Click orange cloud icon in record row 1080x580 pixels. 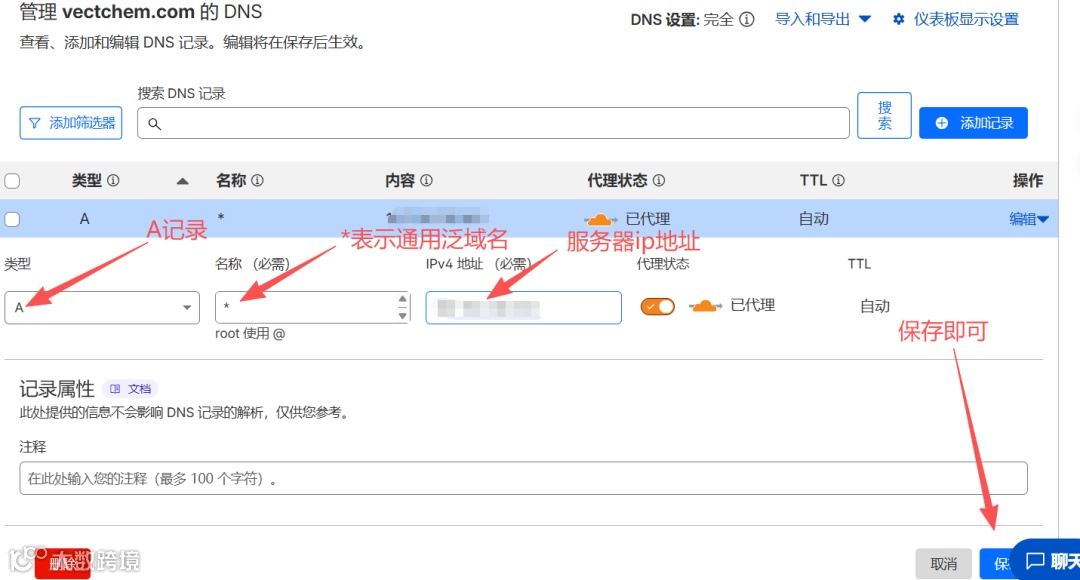pyautogui.click(x=600, y=220)
